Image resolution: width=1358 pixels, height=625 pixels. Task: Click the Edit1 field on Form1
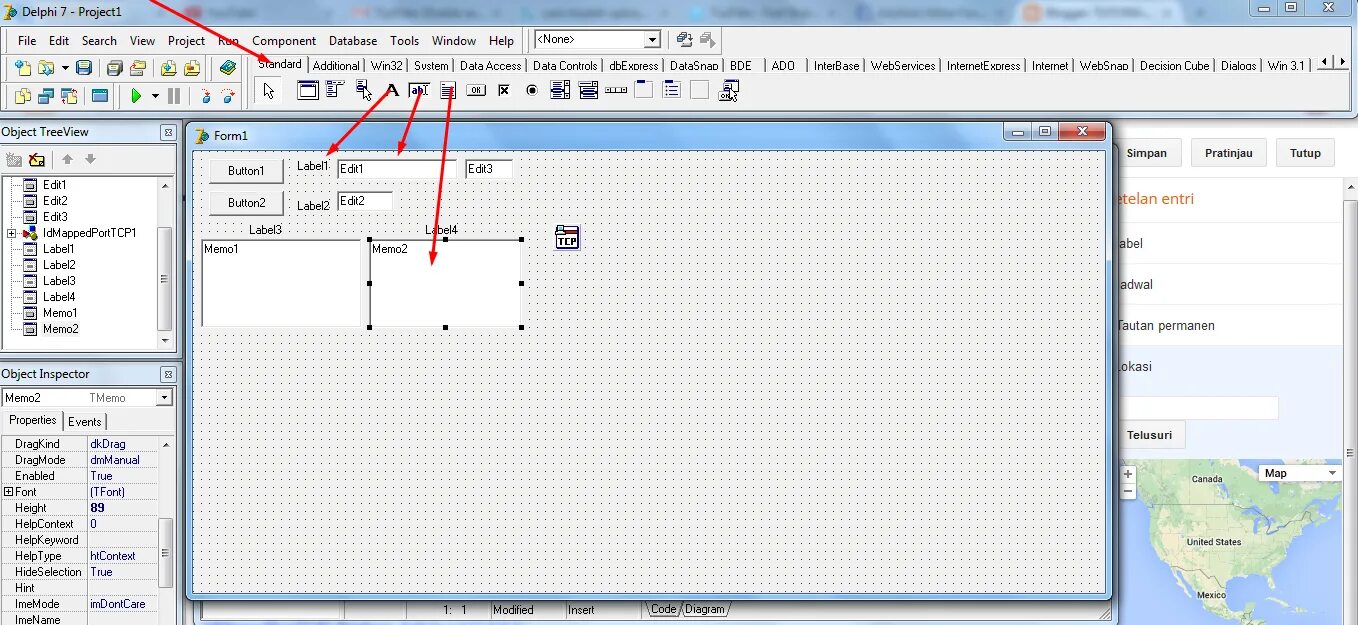point(397,169)
